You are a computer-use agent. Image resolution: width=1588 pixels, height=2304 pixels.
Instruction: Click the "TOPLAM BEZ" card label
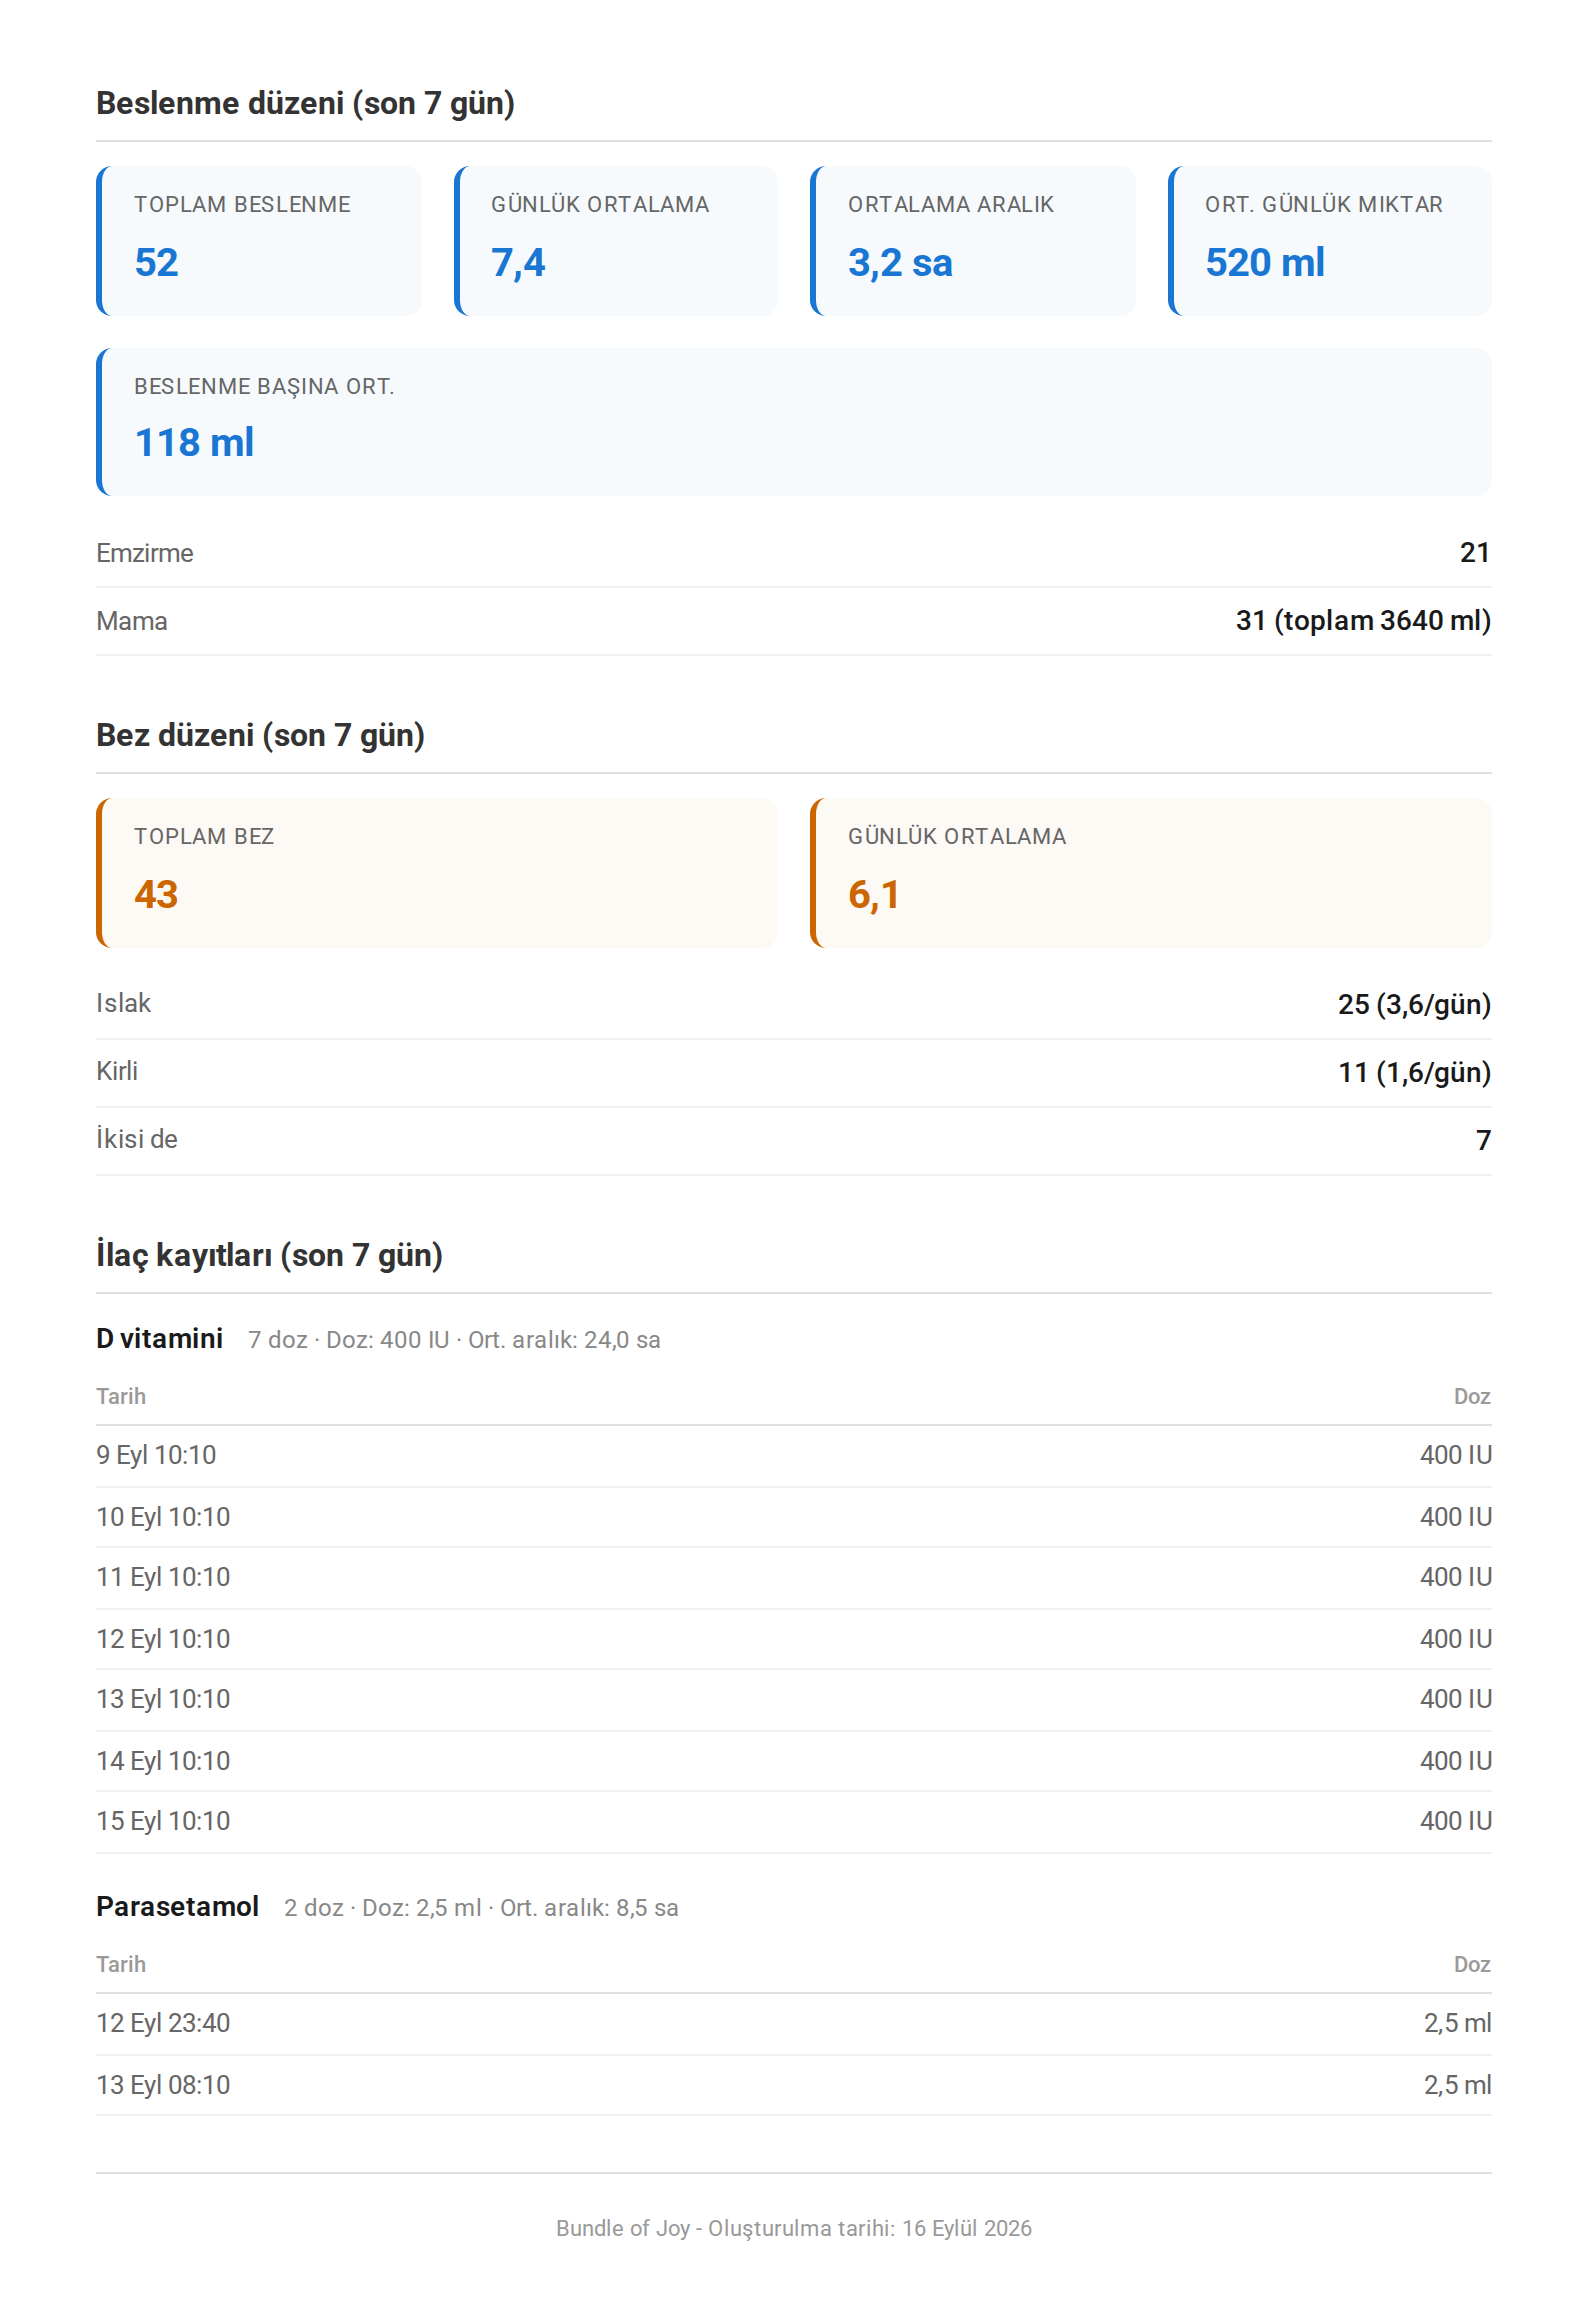coord(204,836)
